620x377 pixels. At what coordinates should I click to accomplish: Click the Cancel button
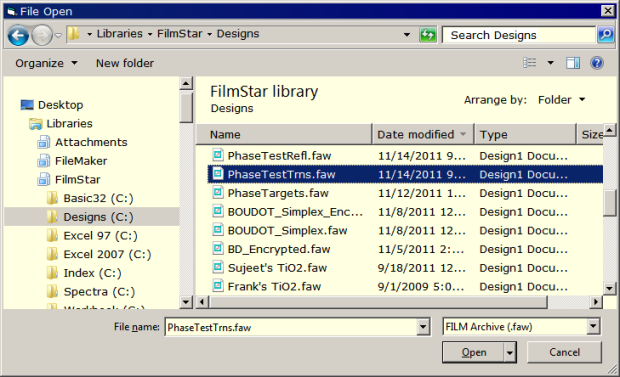pos(564,352)
